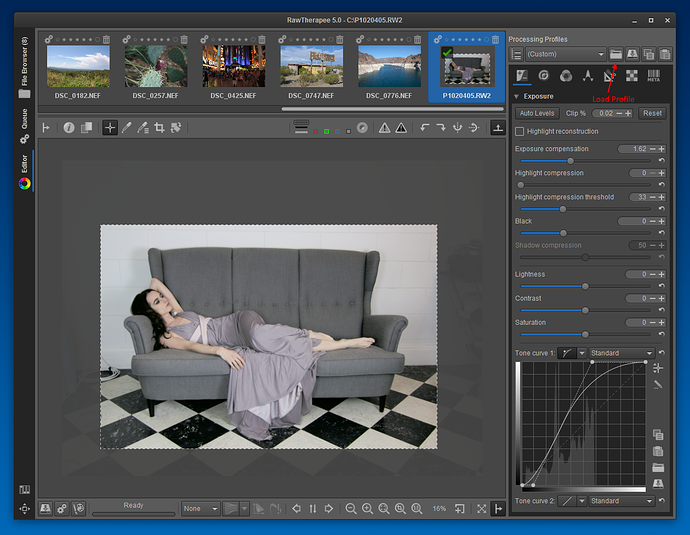
Task: Open the Processing Profiles (Custom) dropdown
Action: click(x=565, y=53)
